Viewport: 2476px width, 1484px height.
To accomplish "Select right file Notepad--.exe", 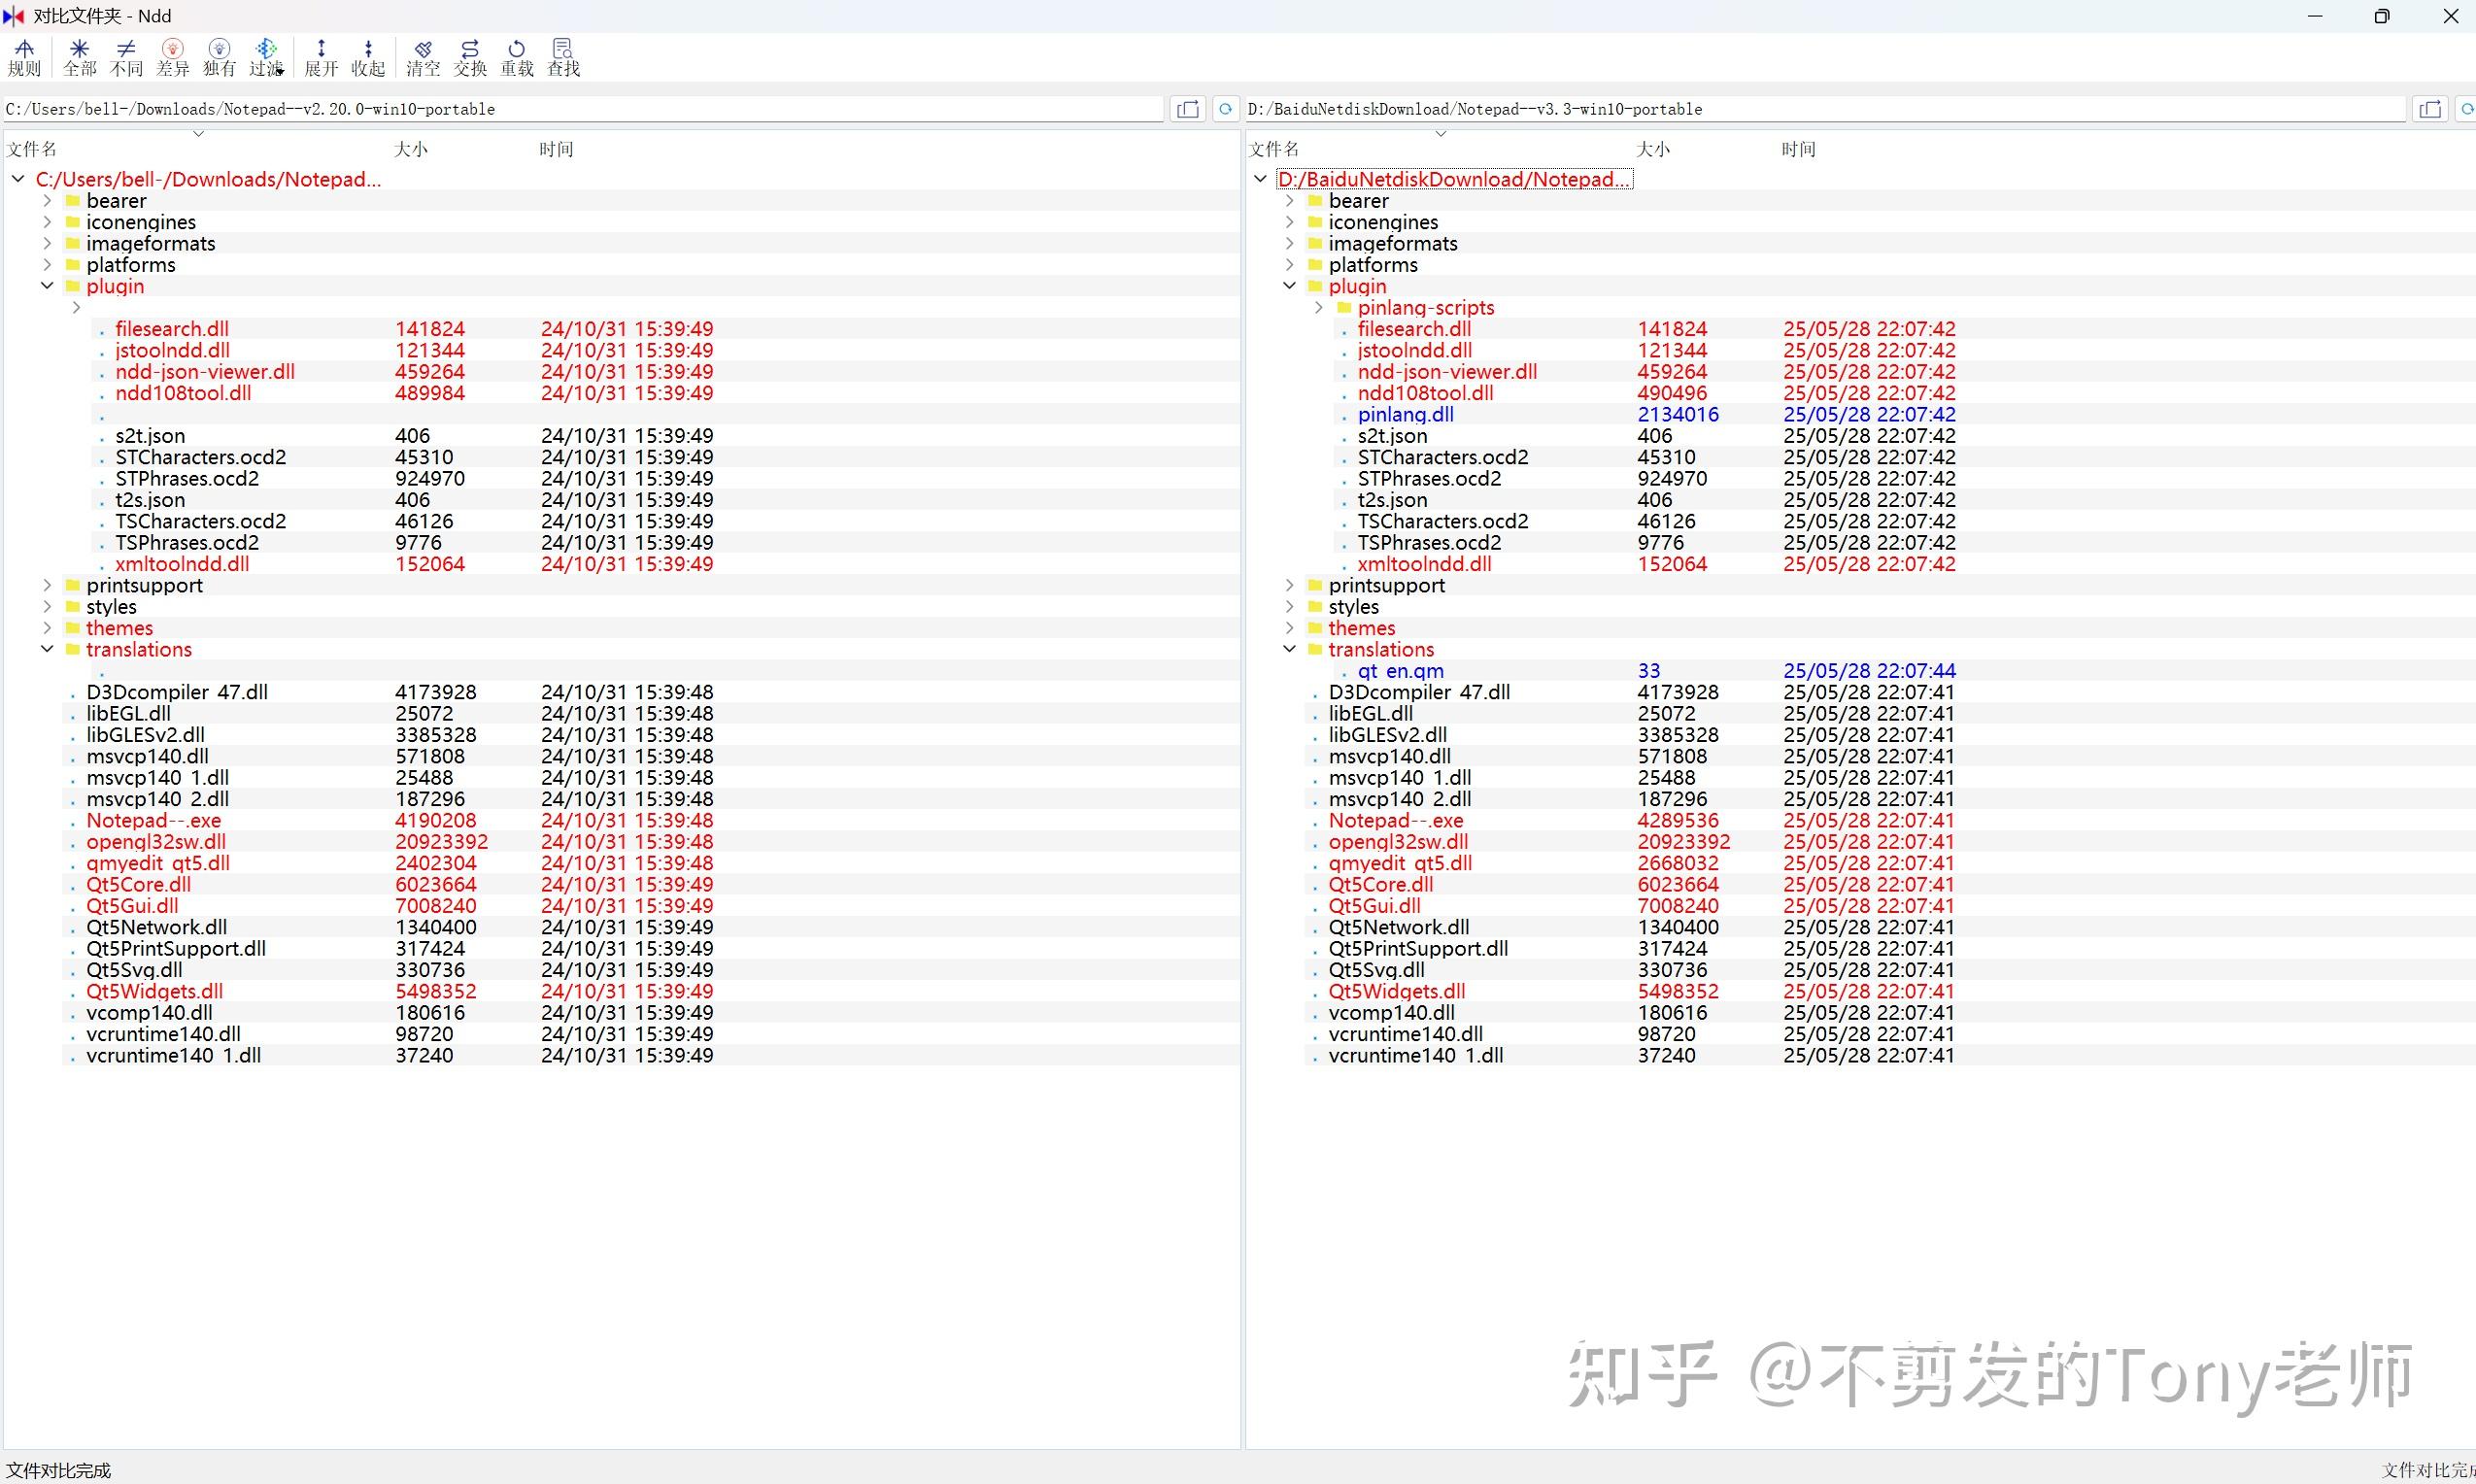I will (1396, 820).
